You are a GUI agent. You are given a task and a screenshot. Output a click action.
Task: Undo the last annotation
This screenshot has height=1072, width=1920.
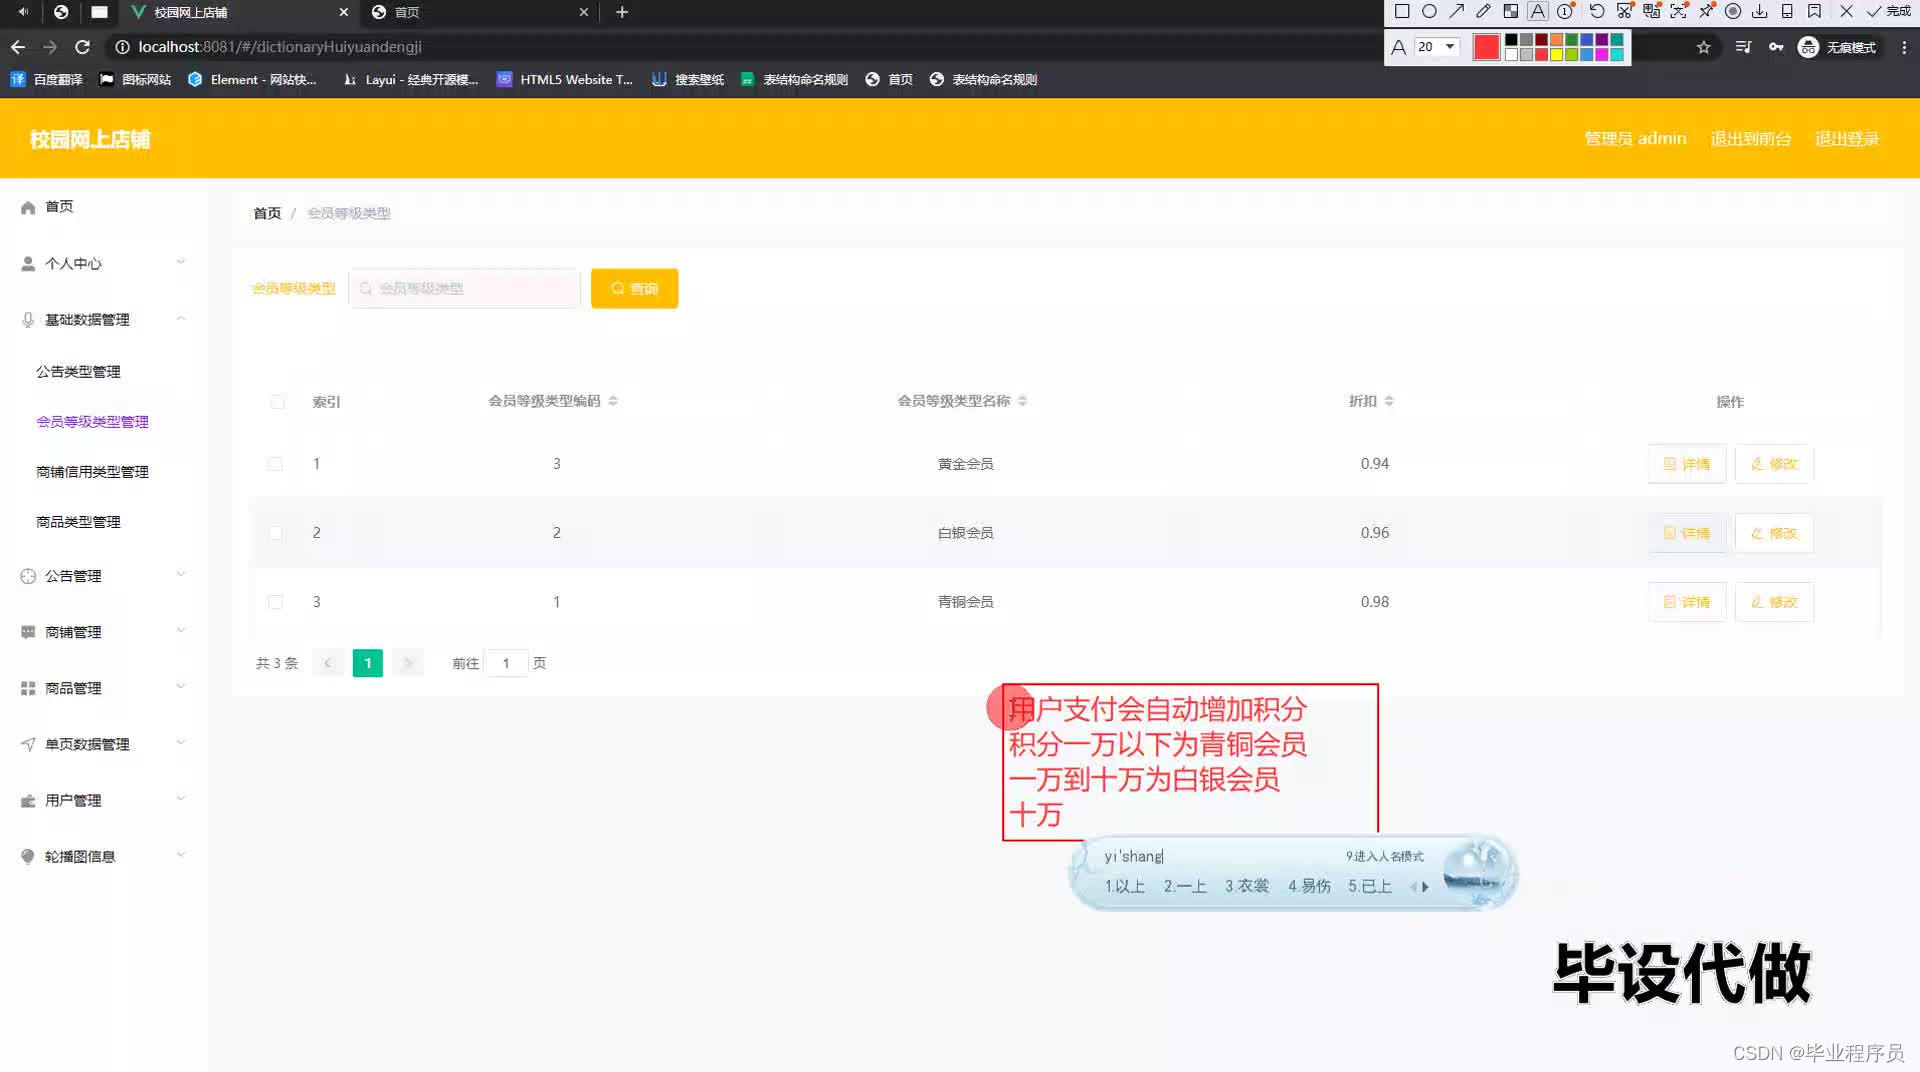pos(1597,12)
